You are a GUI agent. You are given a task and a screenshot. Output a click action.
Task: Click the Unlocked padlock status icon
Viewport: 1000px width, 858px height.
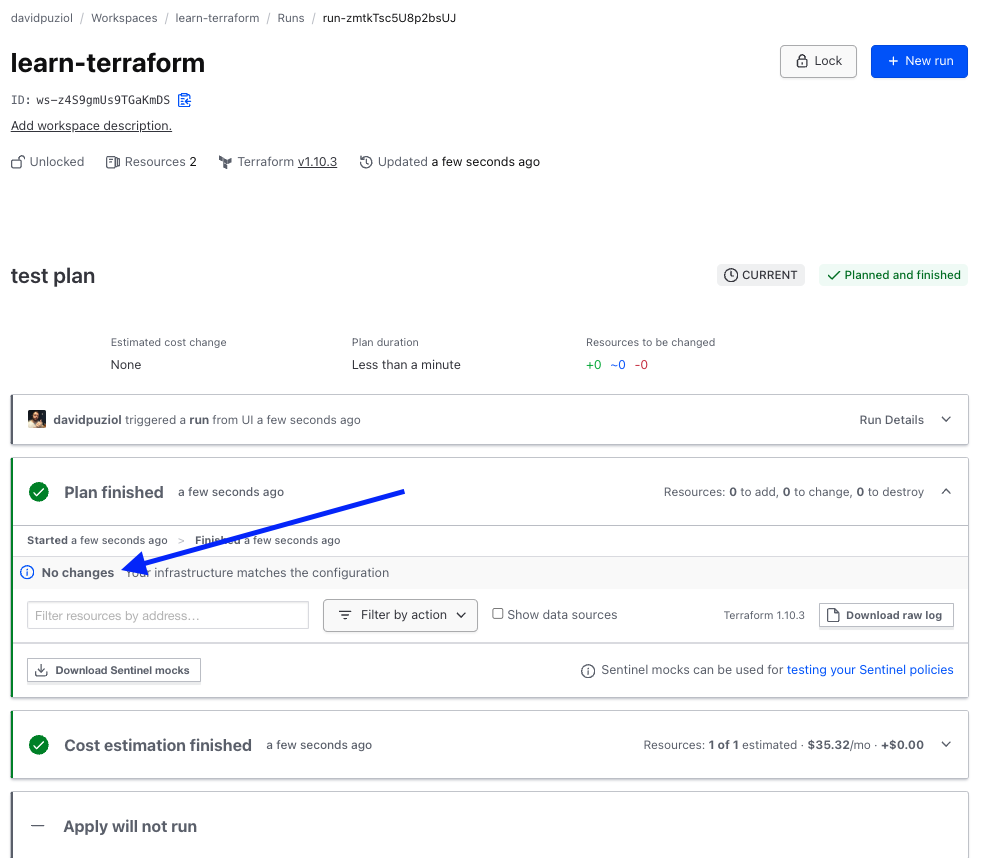[x=18, y=162]
